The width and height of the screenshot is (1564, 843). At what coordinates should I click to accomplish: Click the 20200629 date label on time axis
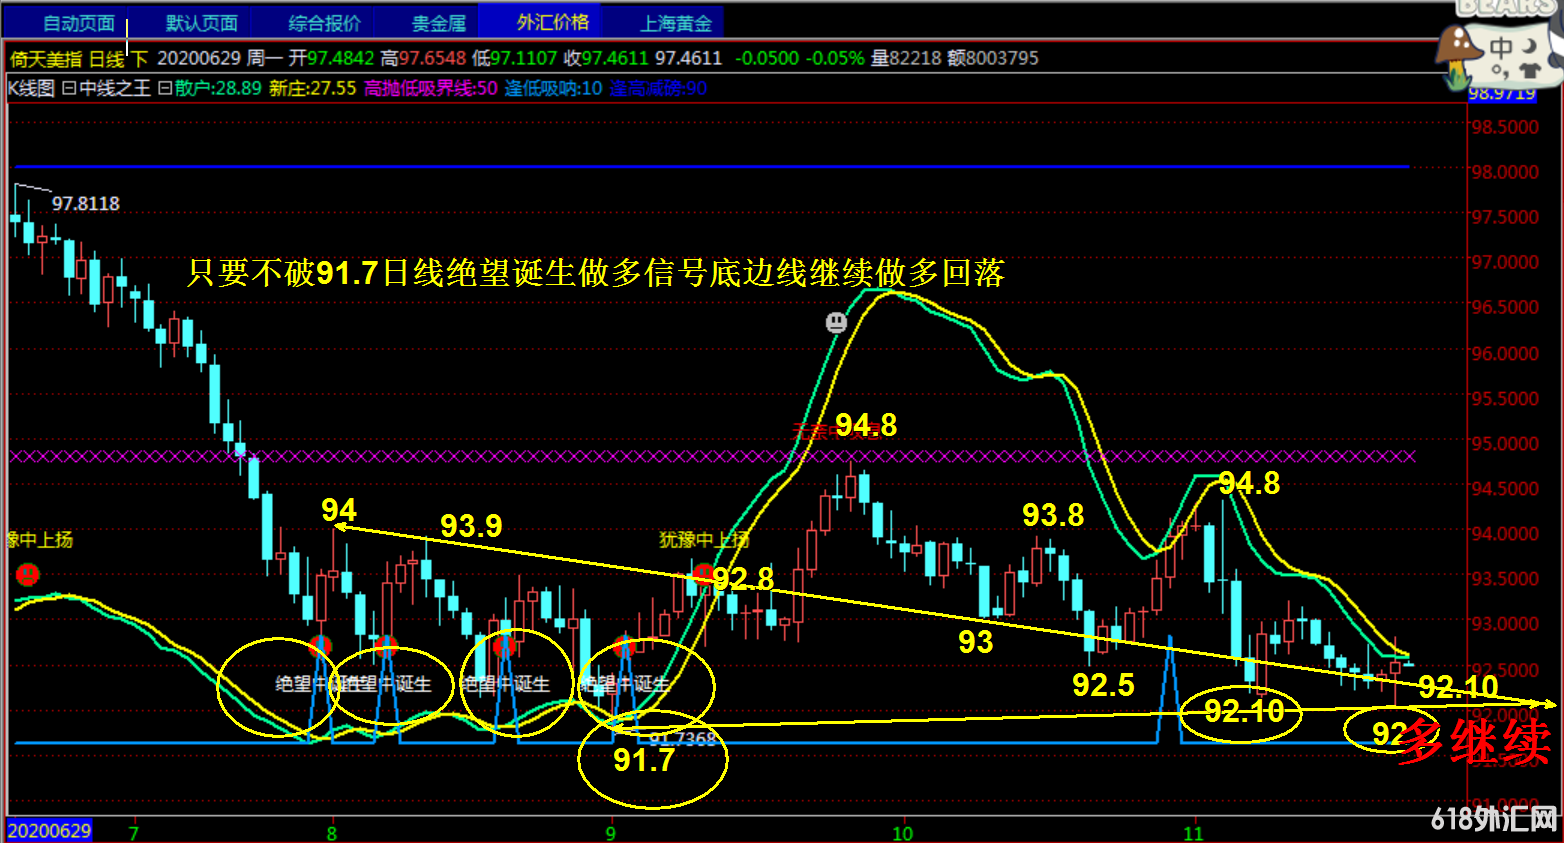49,830
